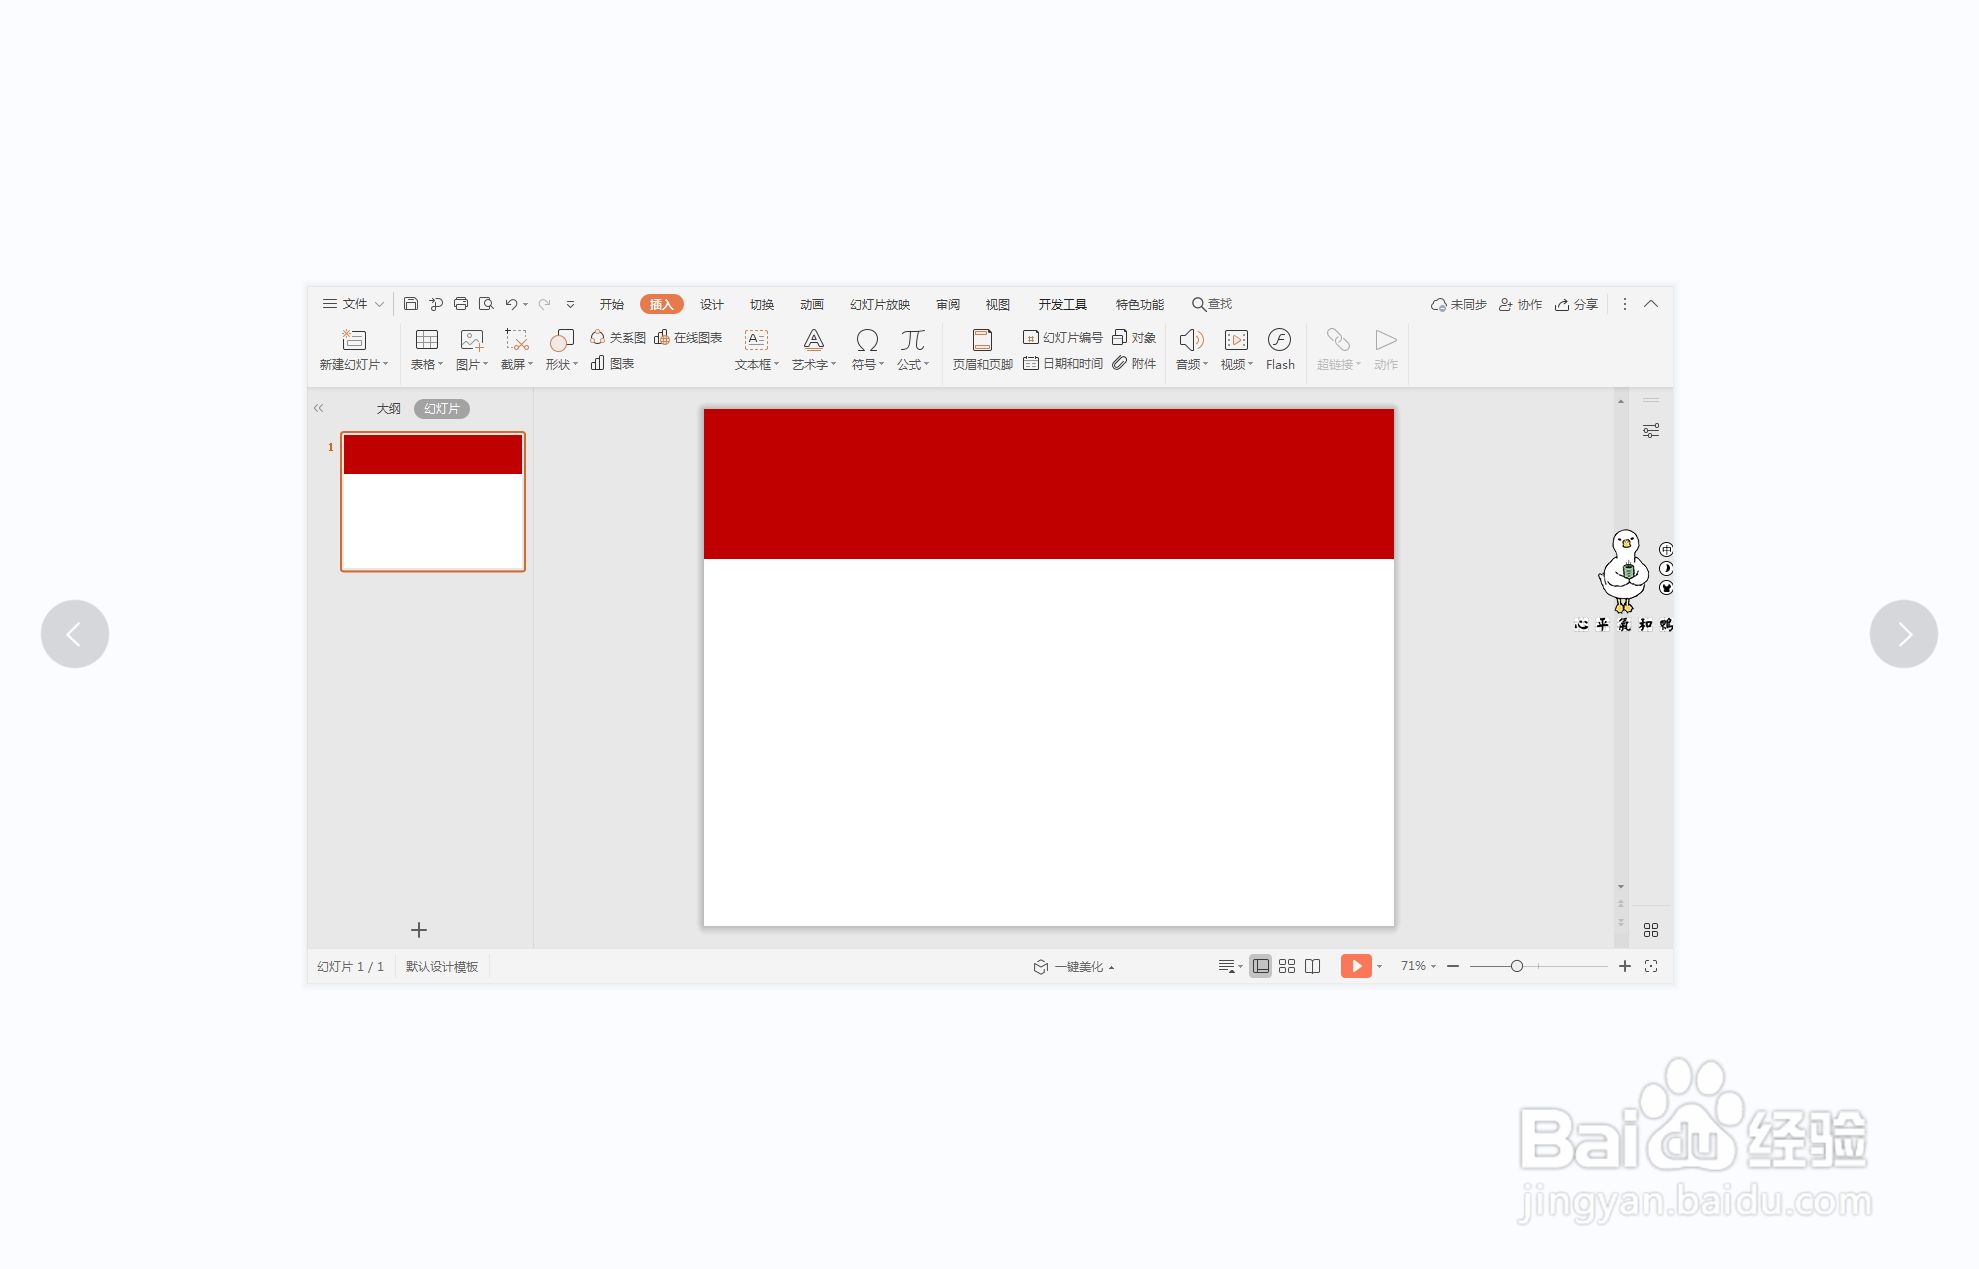The height and width of the screenshot is (1269, 1979).
Task: Expand the 71% zoom dropdown
Action: point(1418,966)
